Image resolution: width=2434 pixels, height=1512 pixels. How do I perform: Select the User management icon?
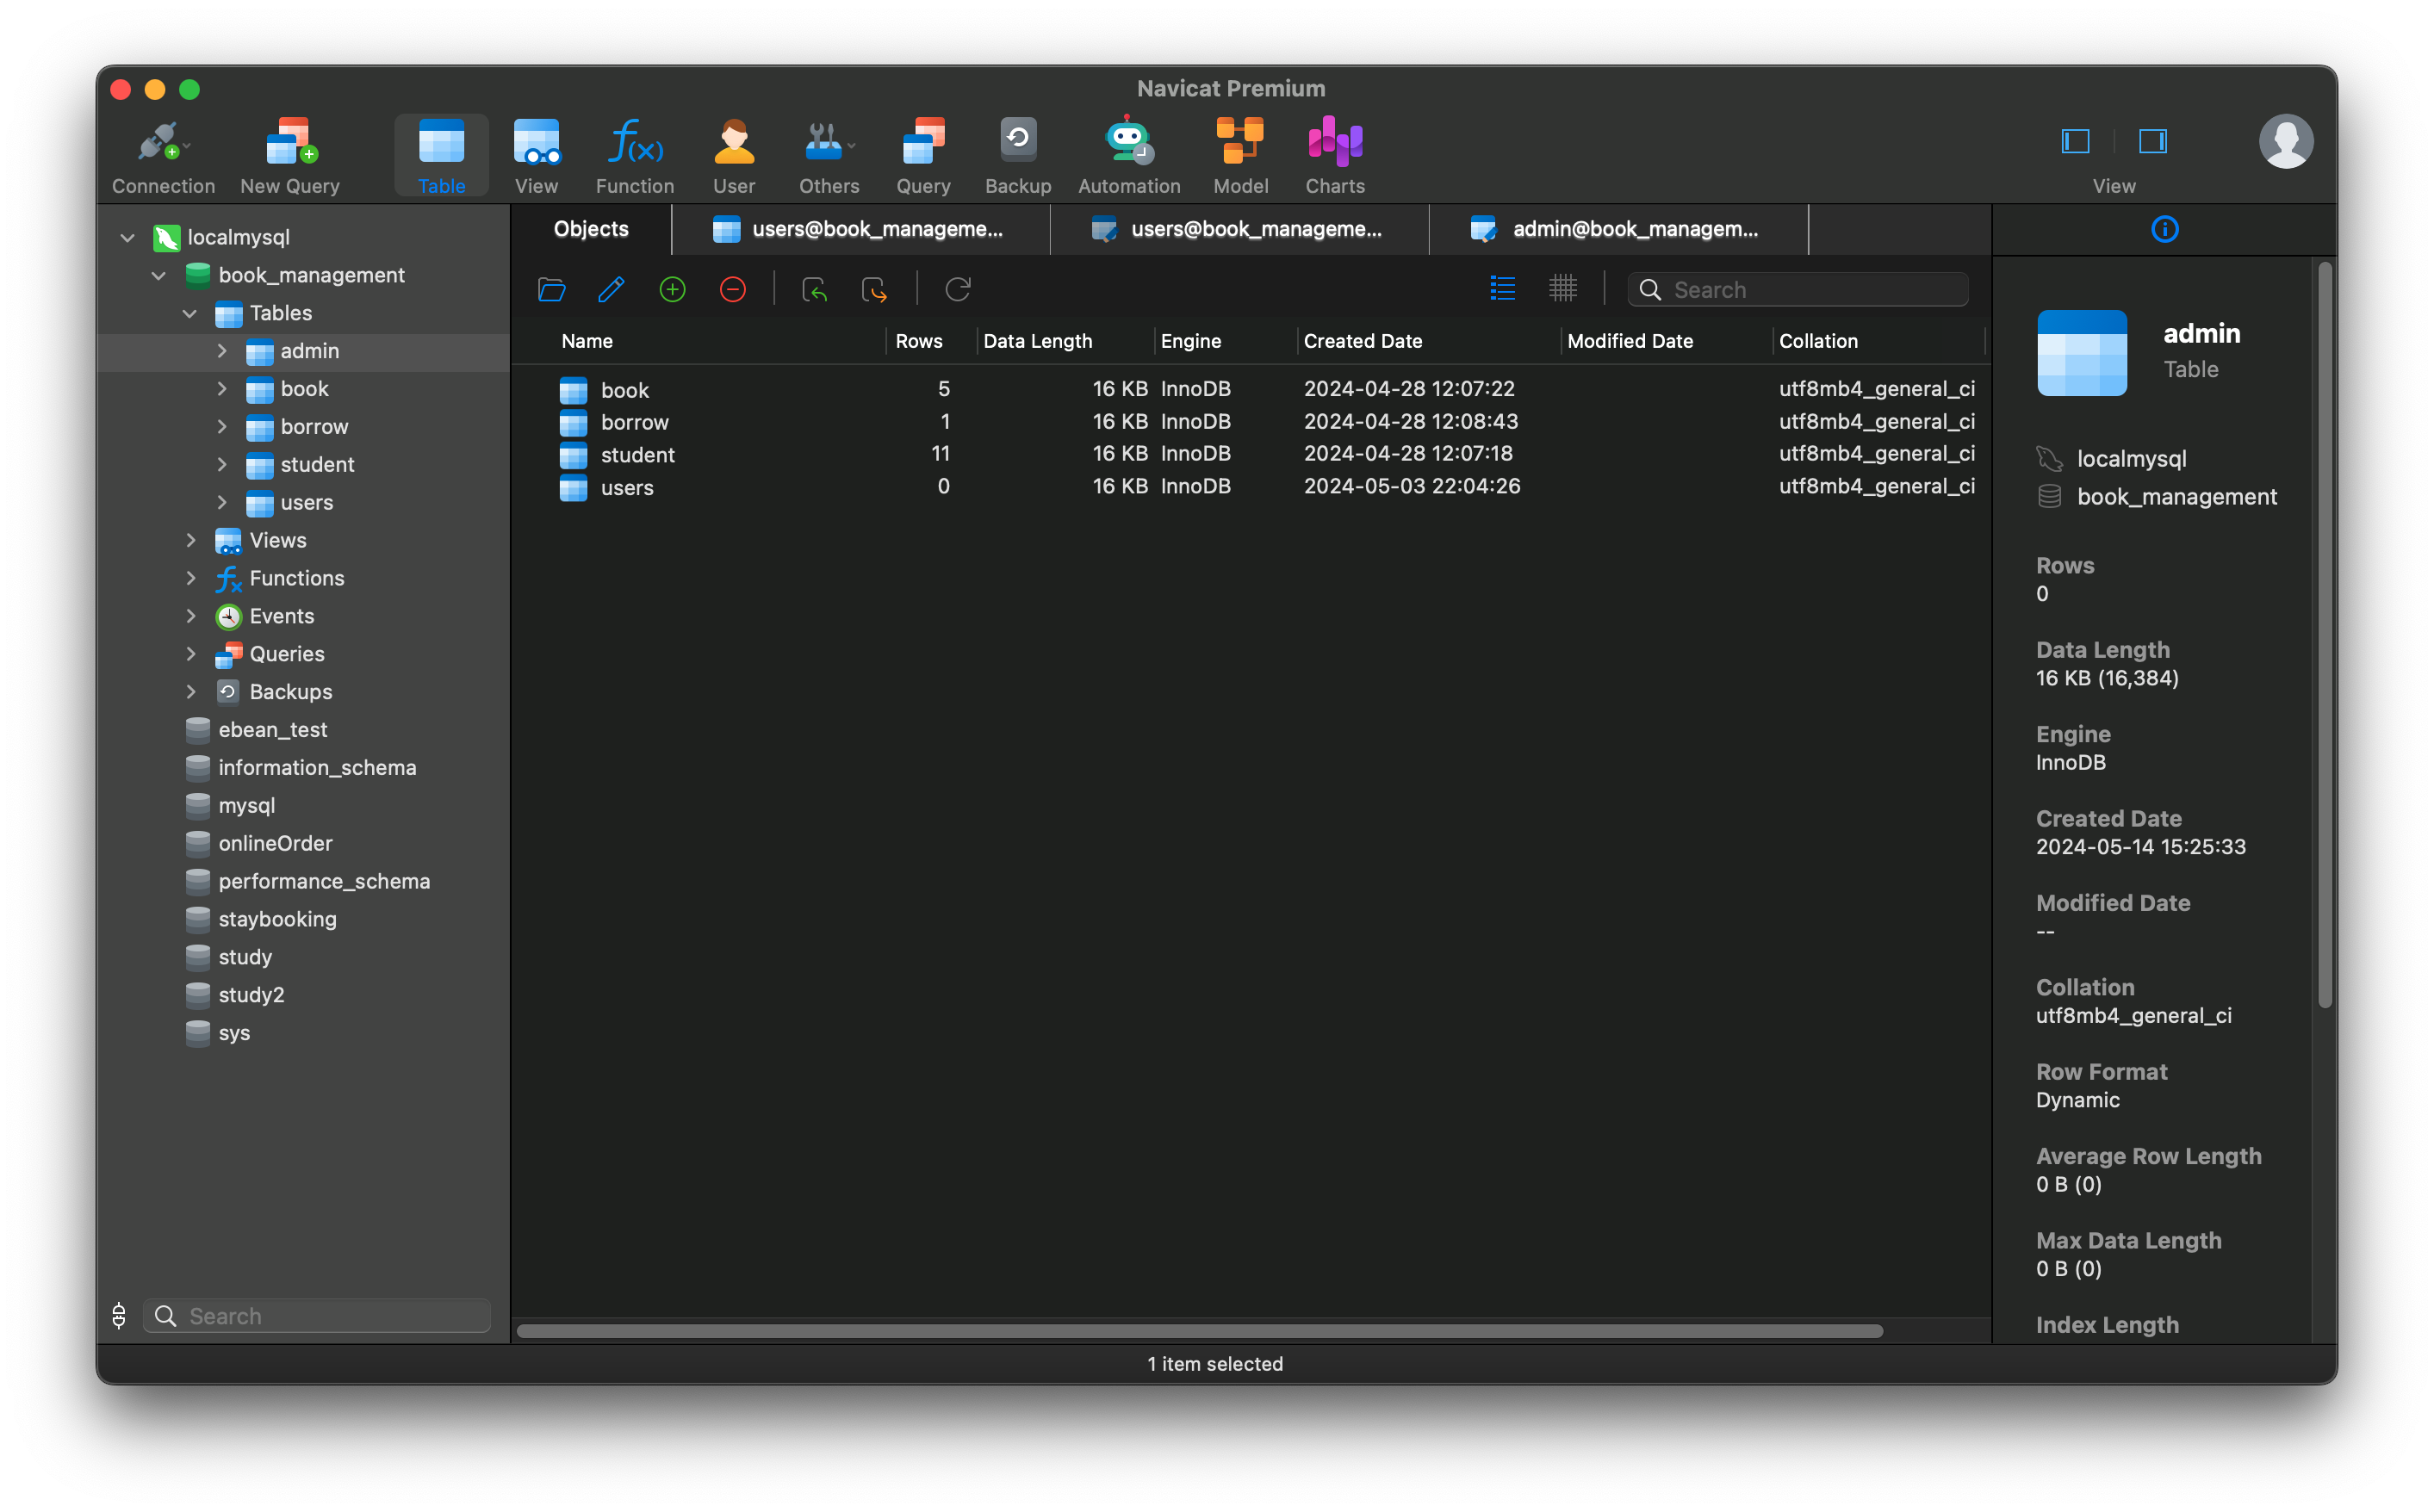click(x=734, y=153)
